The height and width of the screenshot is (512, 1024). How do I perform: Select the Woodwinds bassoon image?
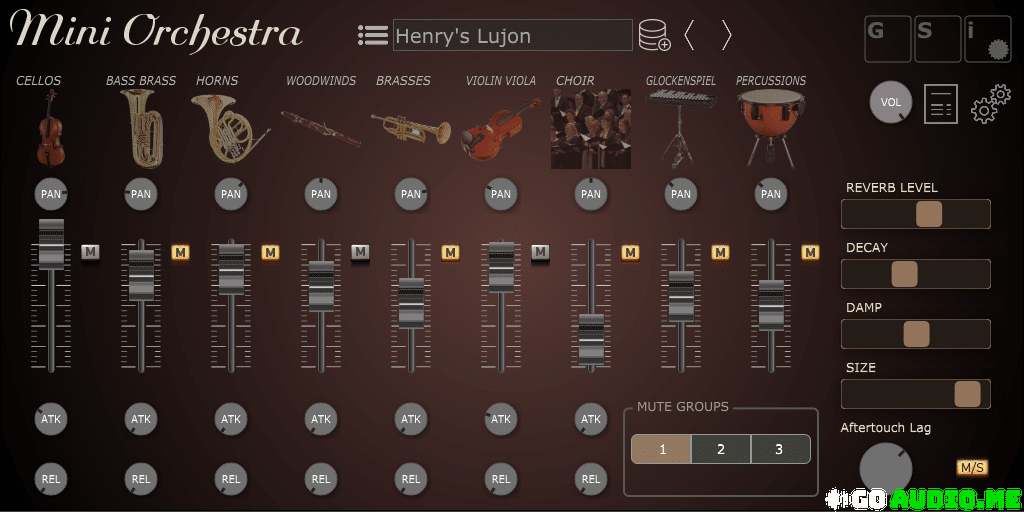(x=321, y=129)
